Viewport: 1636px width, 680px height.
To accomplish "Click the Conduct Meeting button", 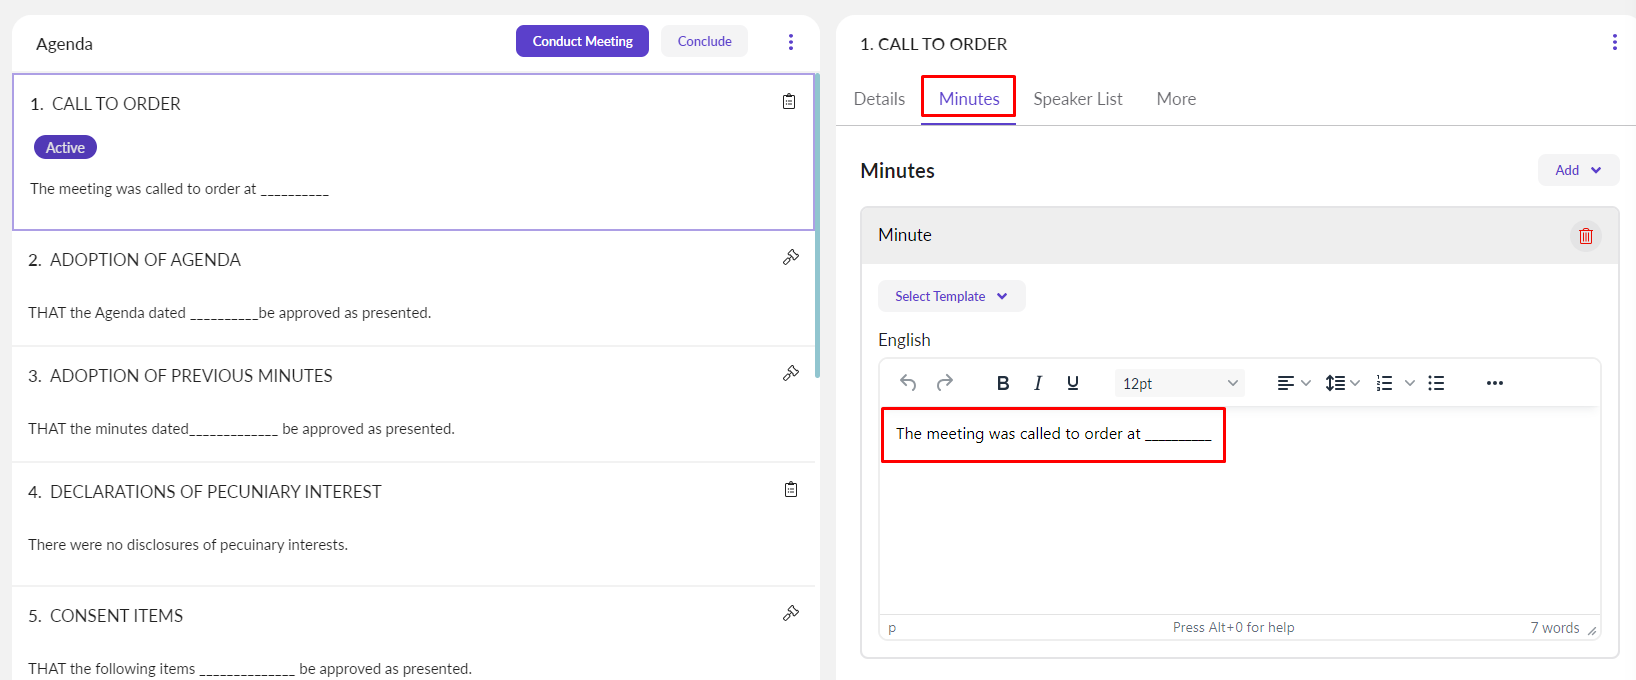I will tap(582, 41).
